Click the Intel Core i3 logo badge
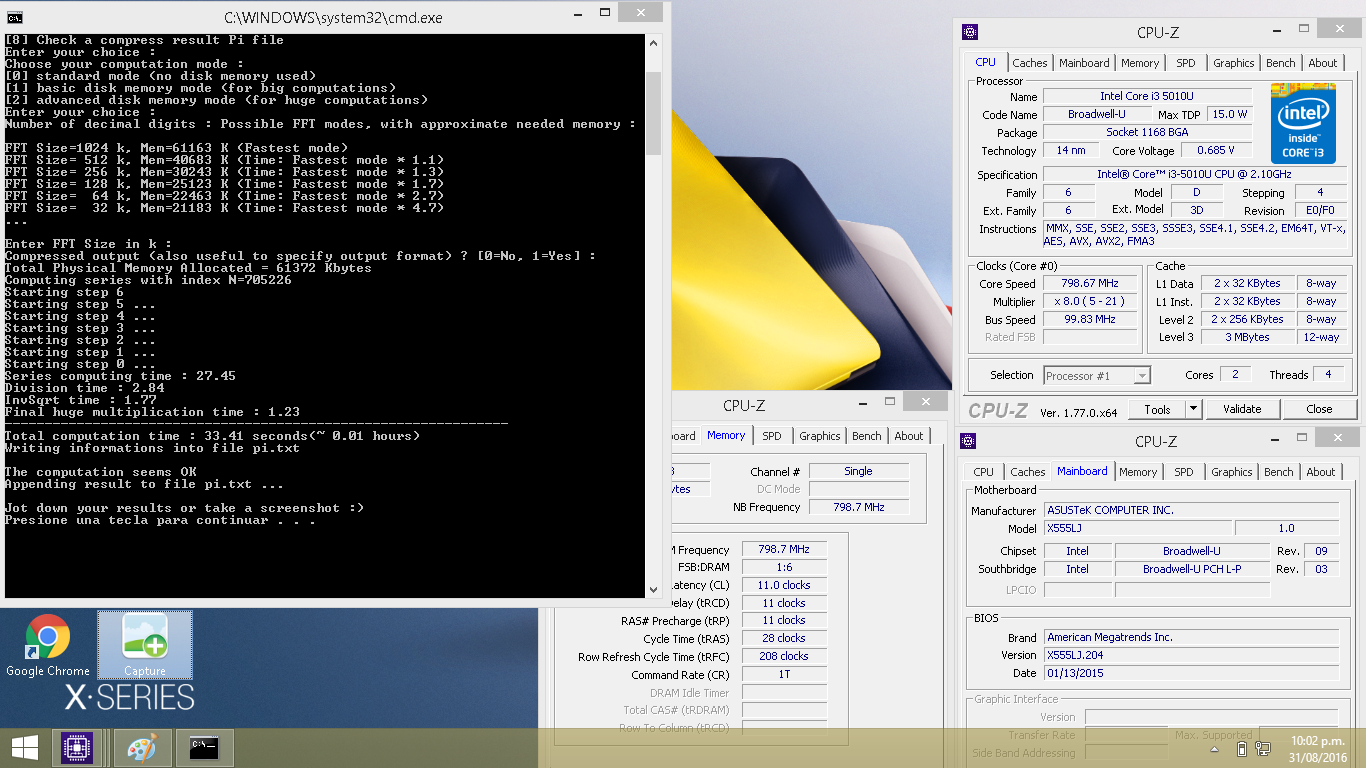The width and height of the screenshot is (1366, 768). tap(1303, 123)
